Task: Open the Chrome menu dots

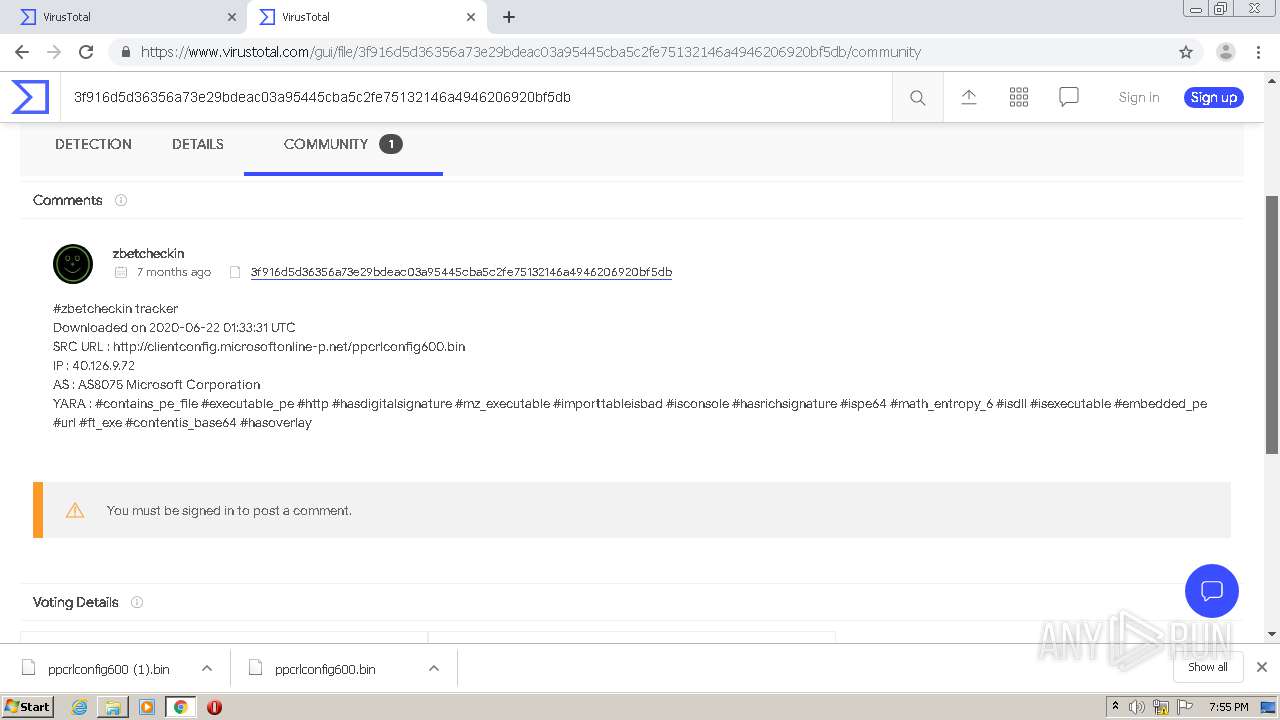Action: [x=1259, y=52]
